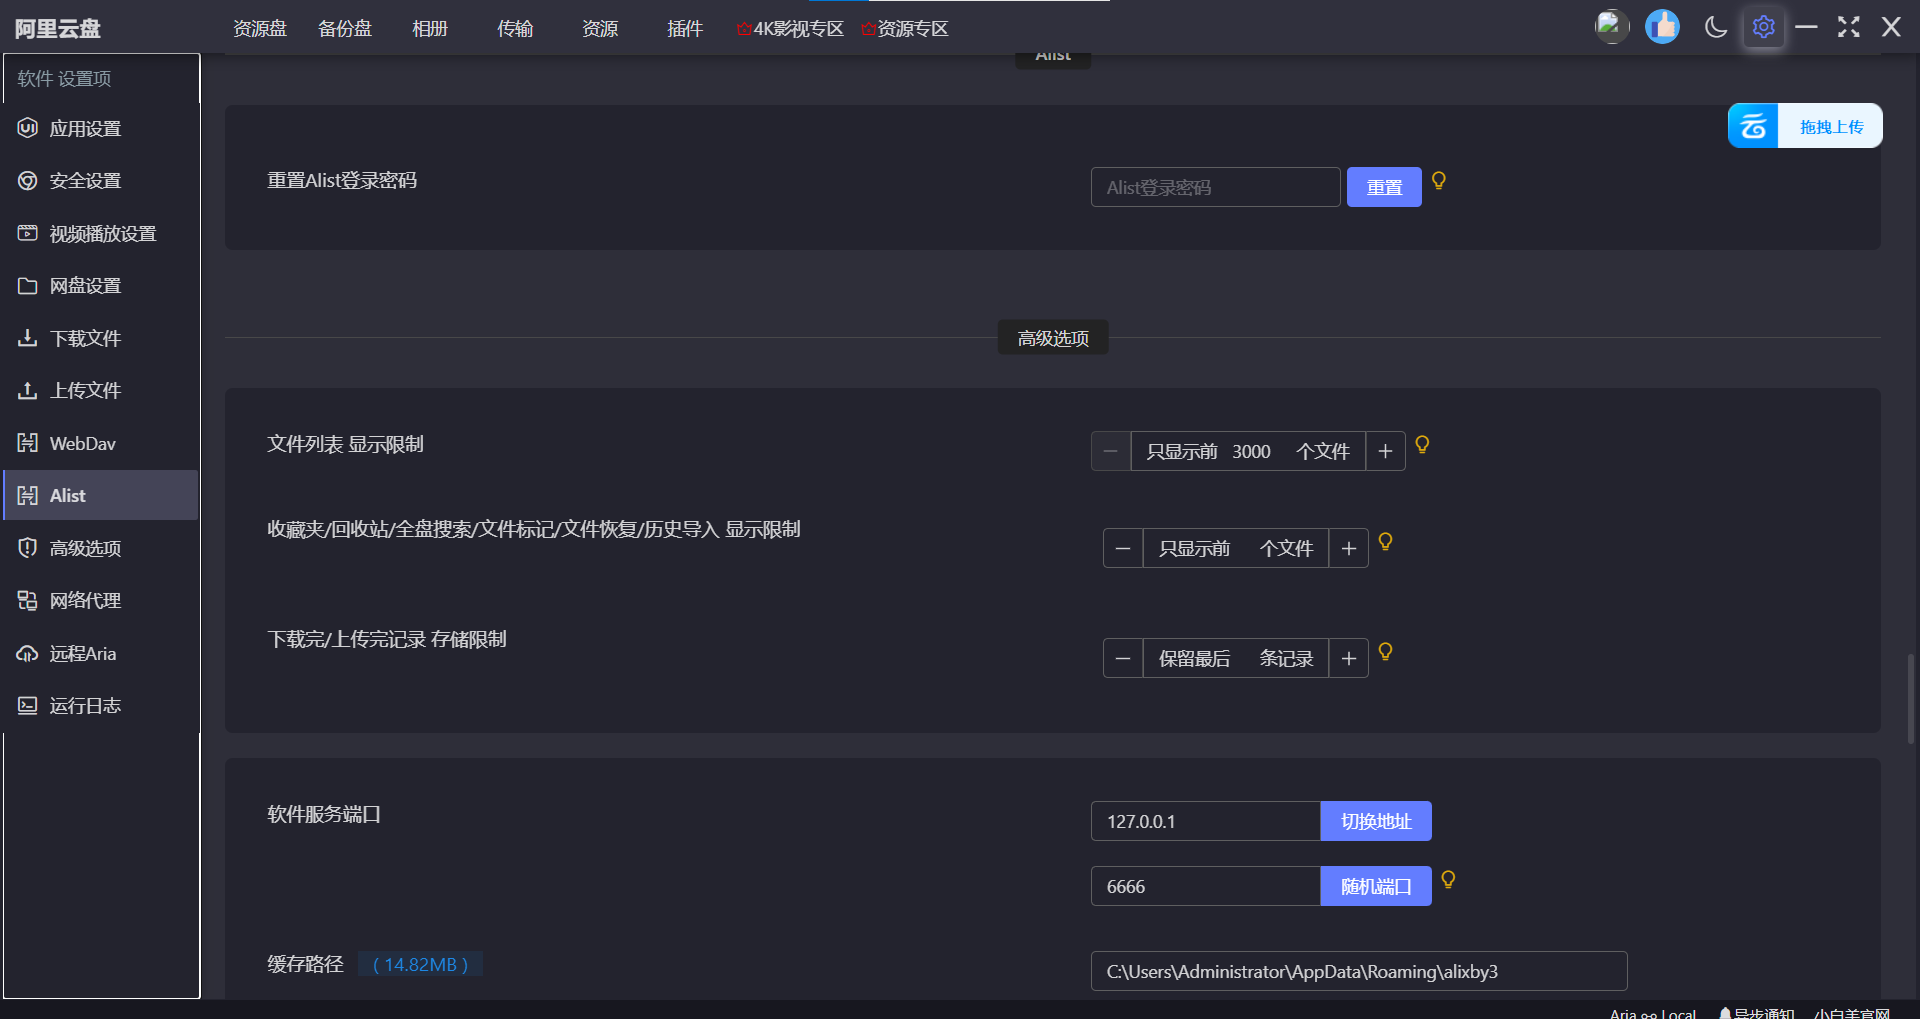Increase 收藏夹/回收站 显示限制 value
Screen dimensions: 1920x1019
click(x=1349, y=548)
